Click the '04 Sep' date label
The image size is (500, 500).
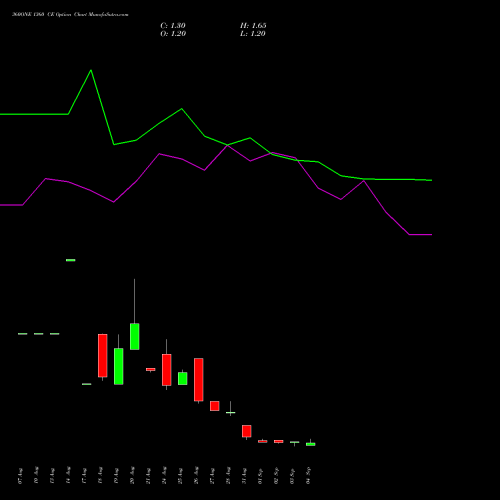coord(308,476)
